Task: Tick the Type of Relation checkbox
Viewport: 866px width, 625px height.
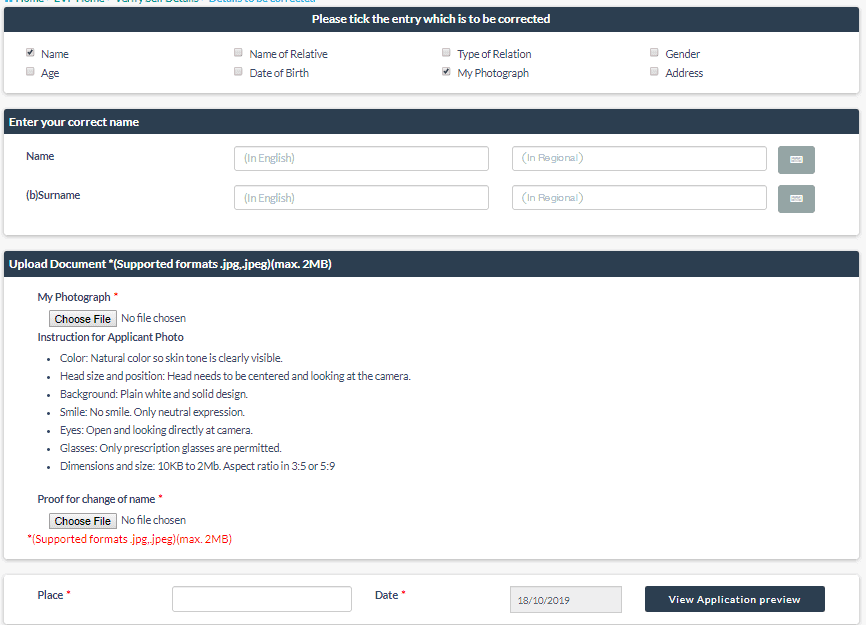Action: [446, 52]
